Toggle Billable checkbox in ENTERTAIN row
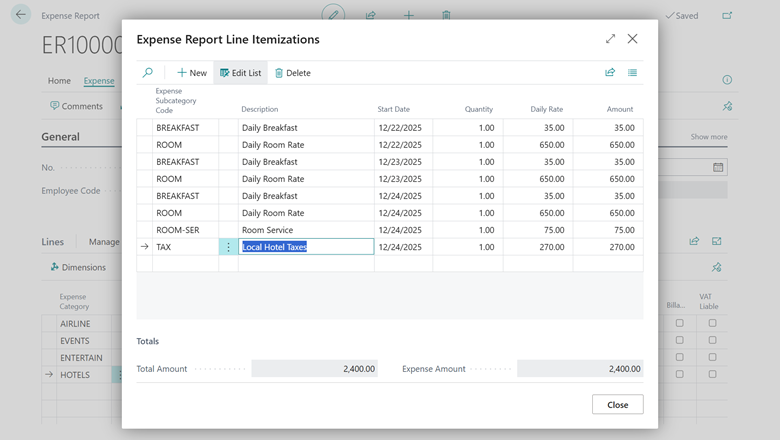 click(x=680, y=357)
